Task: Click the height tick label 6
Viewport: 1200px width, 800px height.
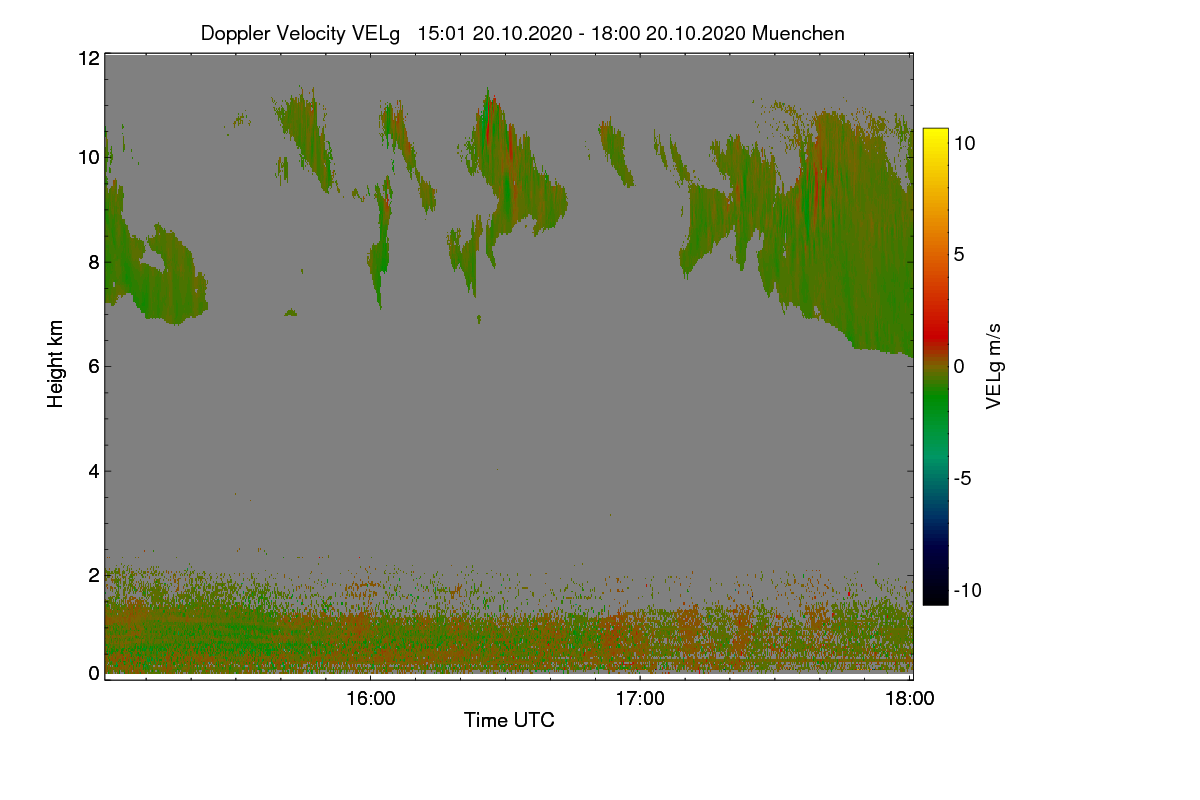Action: (93, 366)
